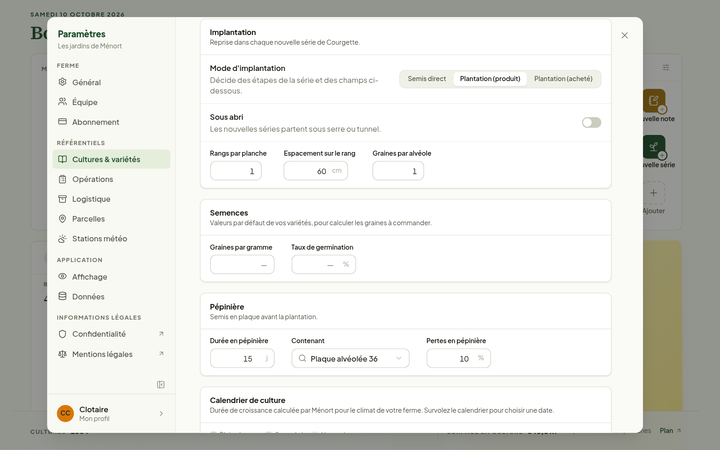The image size is (720, 450).
Task: Open the Plaque alvéolée 36 combo box
Action: coord(350,358)
